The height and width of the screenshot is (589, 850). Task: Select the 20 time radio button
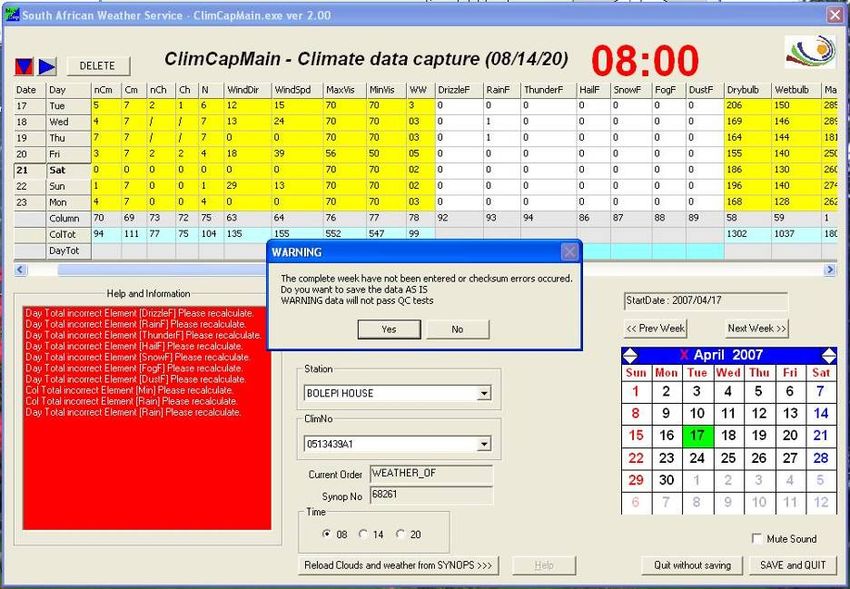tap(400, 534)
